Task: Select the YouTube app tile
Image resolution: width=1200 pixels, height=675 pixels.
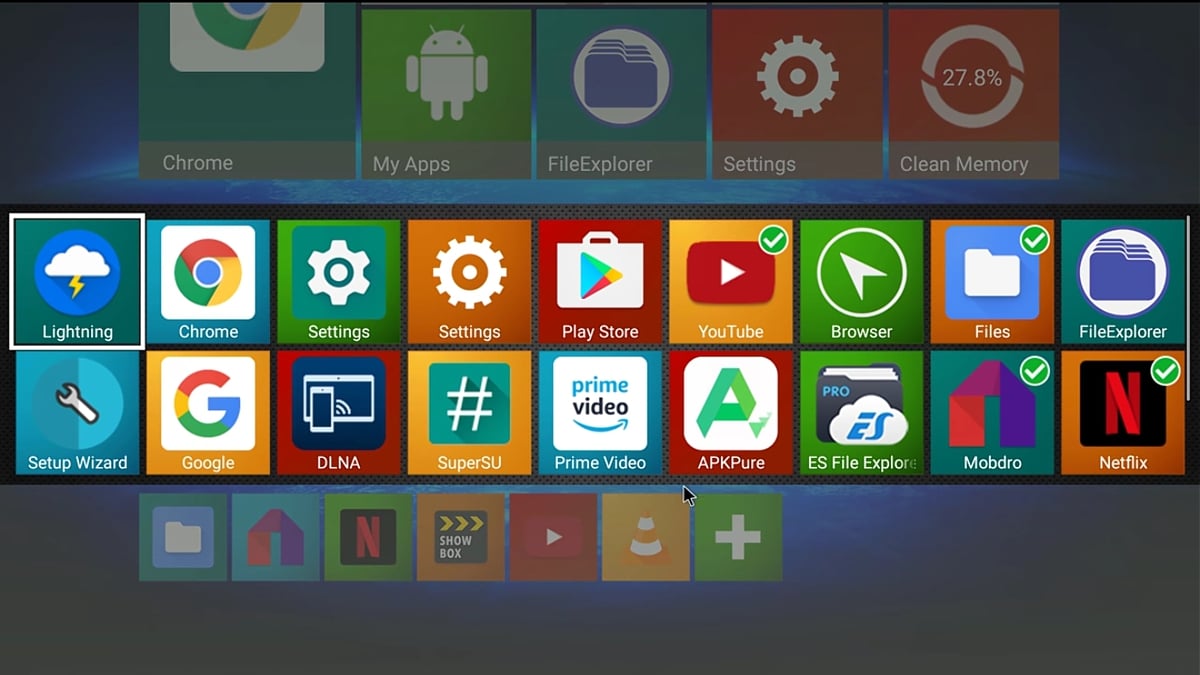Action: 731,282
